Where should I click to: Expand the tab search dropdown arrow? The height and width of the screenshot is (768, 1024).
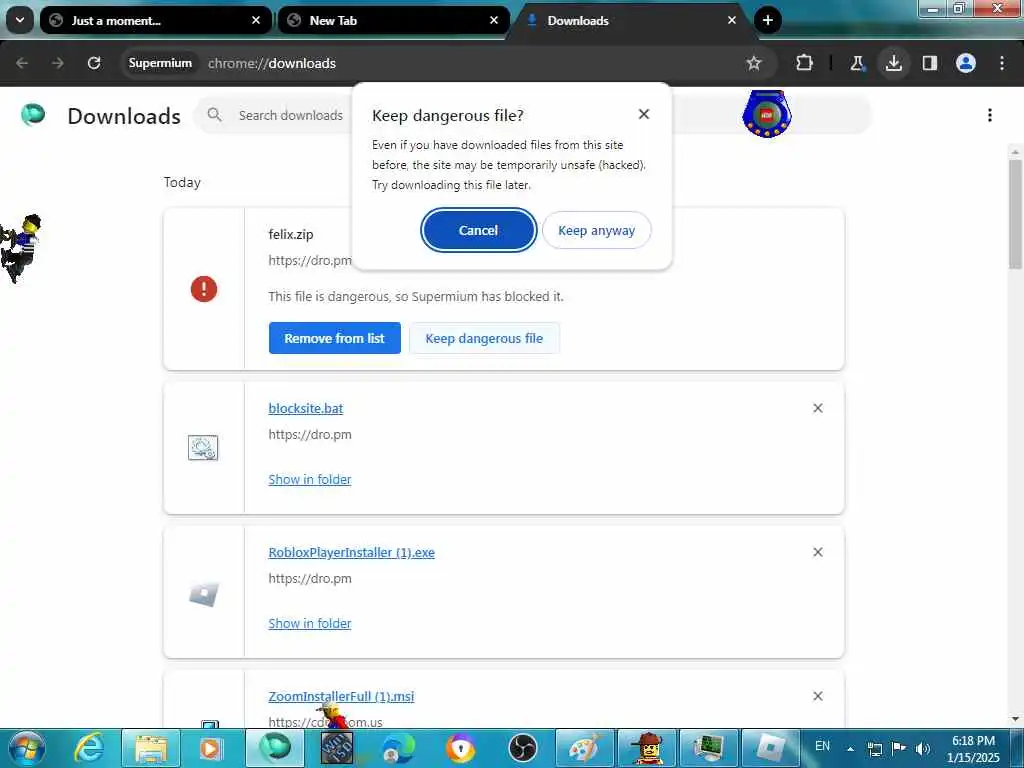coord(20,20)
